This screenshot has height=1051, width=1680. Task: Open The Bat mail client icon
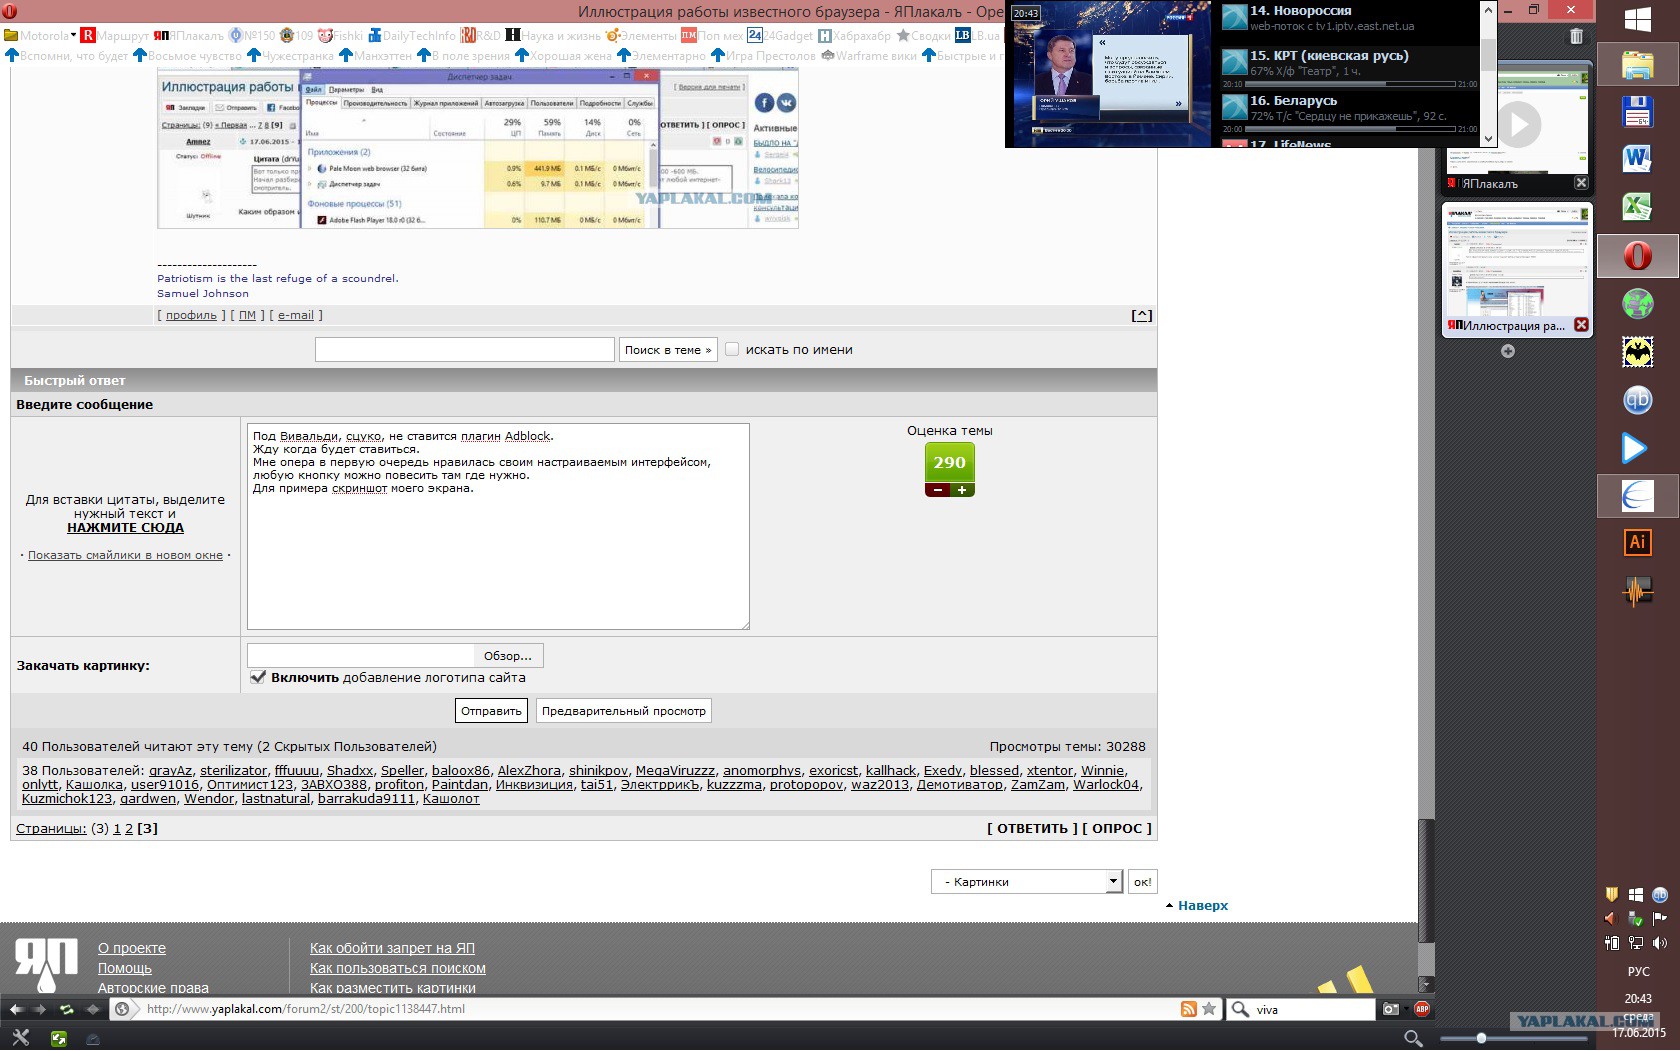pos(1638,352)
